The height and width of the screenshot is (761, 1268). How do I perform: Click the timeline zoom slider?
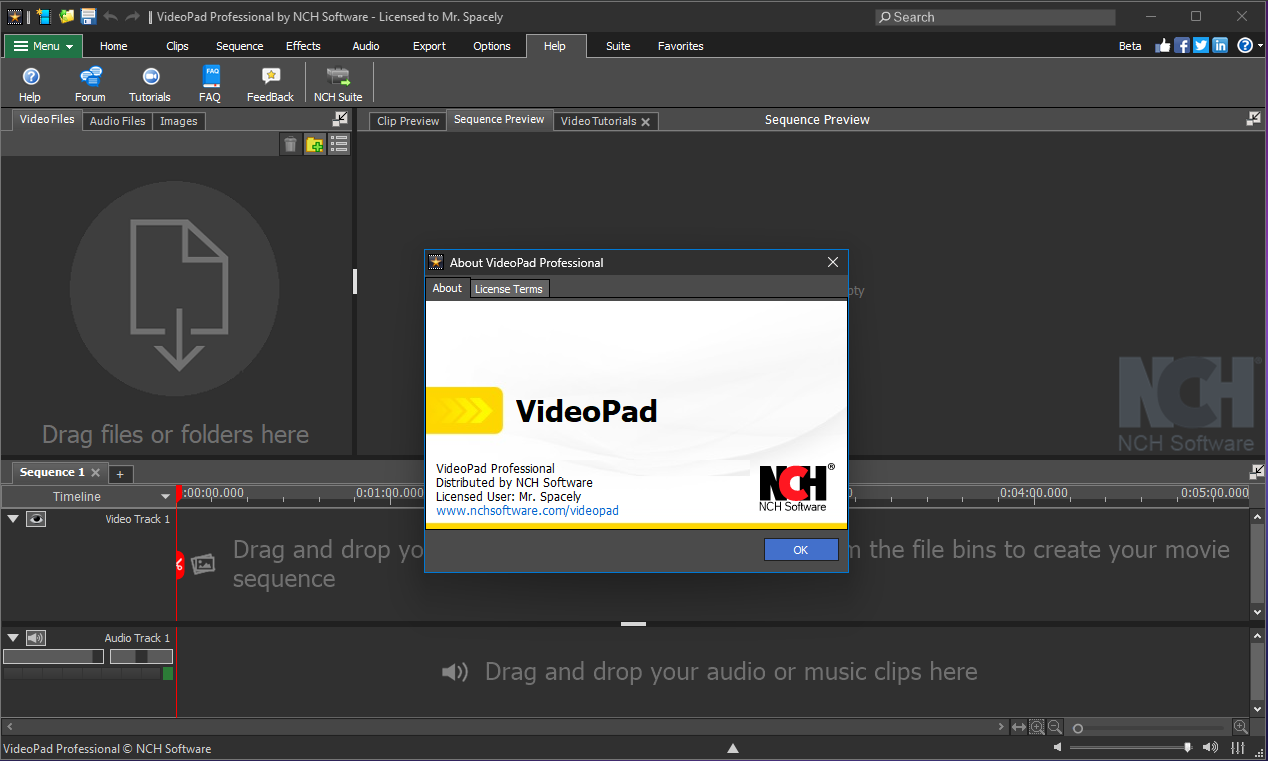[x=1148, y=728]
